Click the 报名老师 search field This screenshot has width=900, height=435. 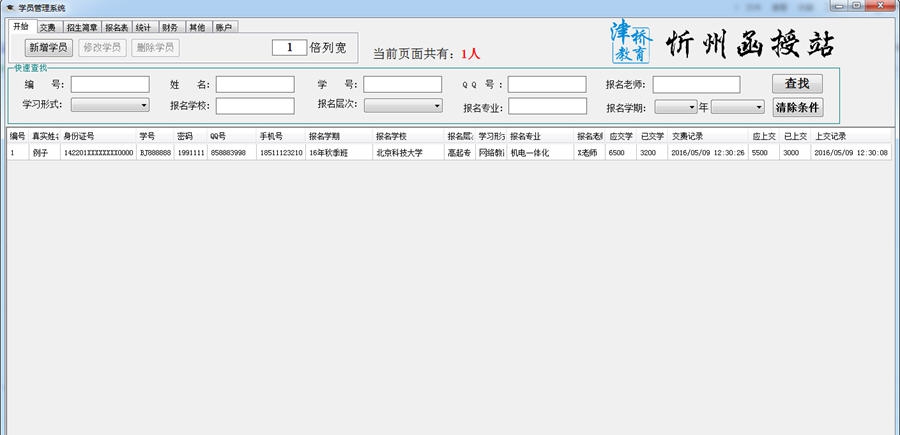click(x=696, y=84)
